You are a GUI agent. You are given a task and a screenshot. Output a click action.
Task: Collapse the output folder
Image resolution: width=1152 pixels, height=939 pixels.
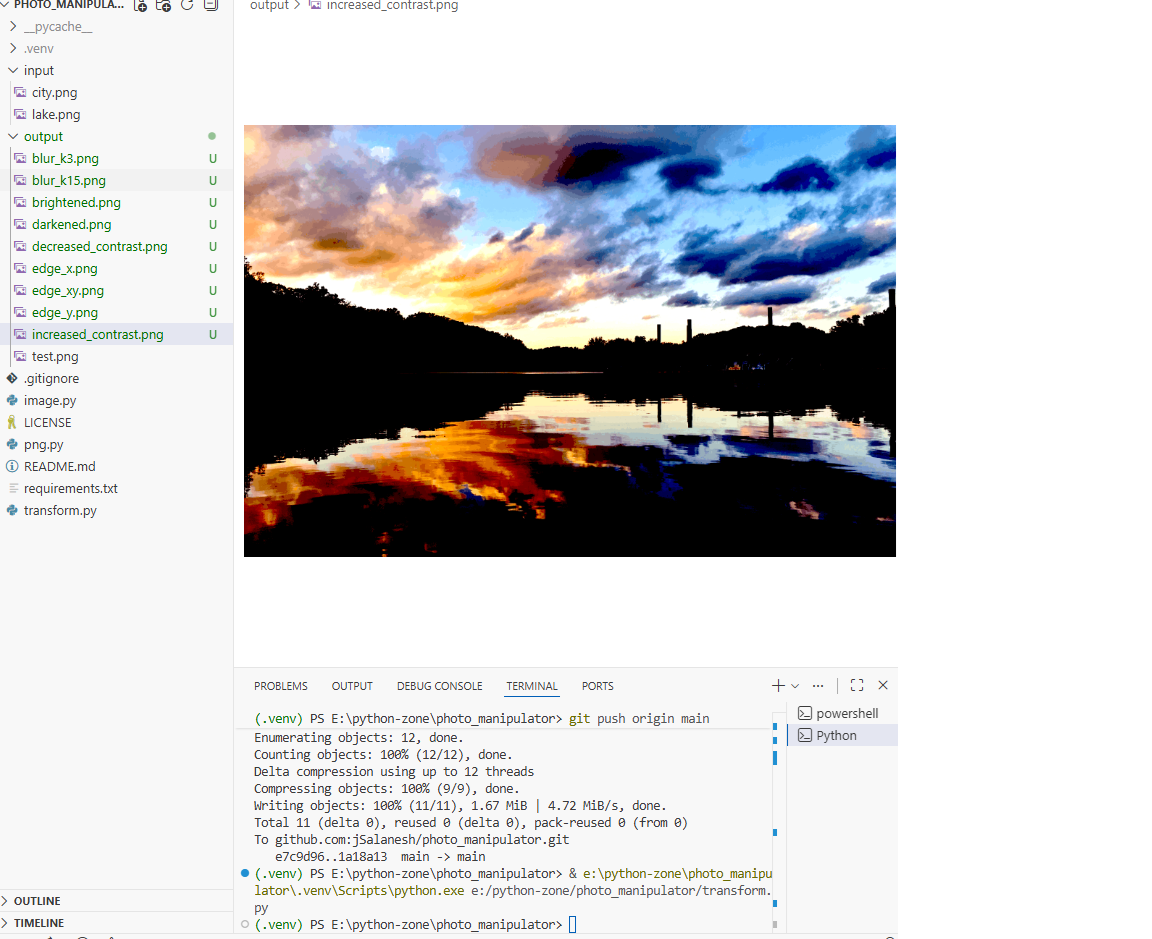43,137
